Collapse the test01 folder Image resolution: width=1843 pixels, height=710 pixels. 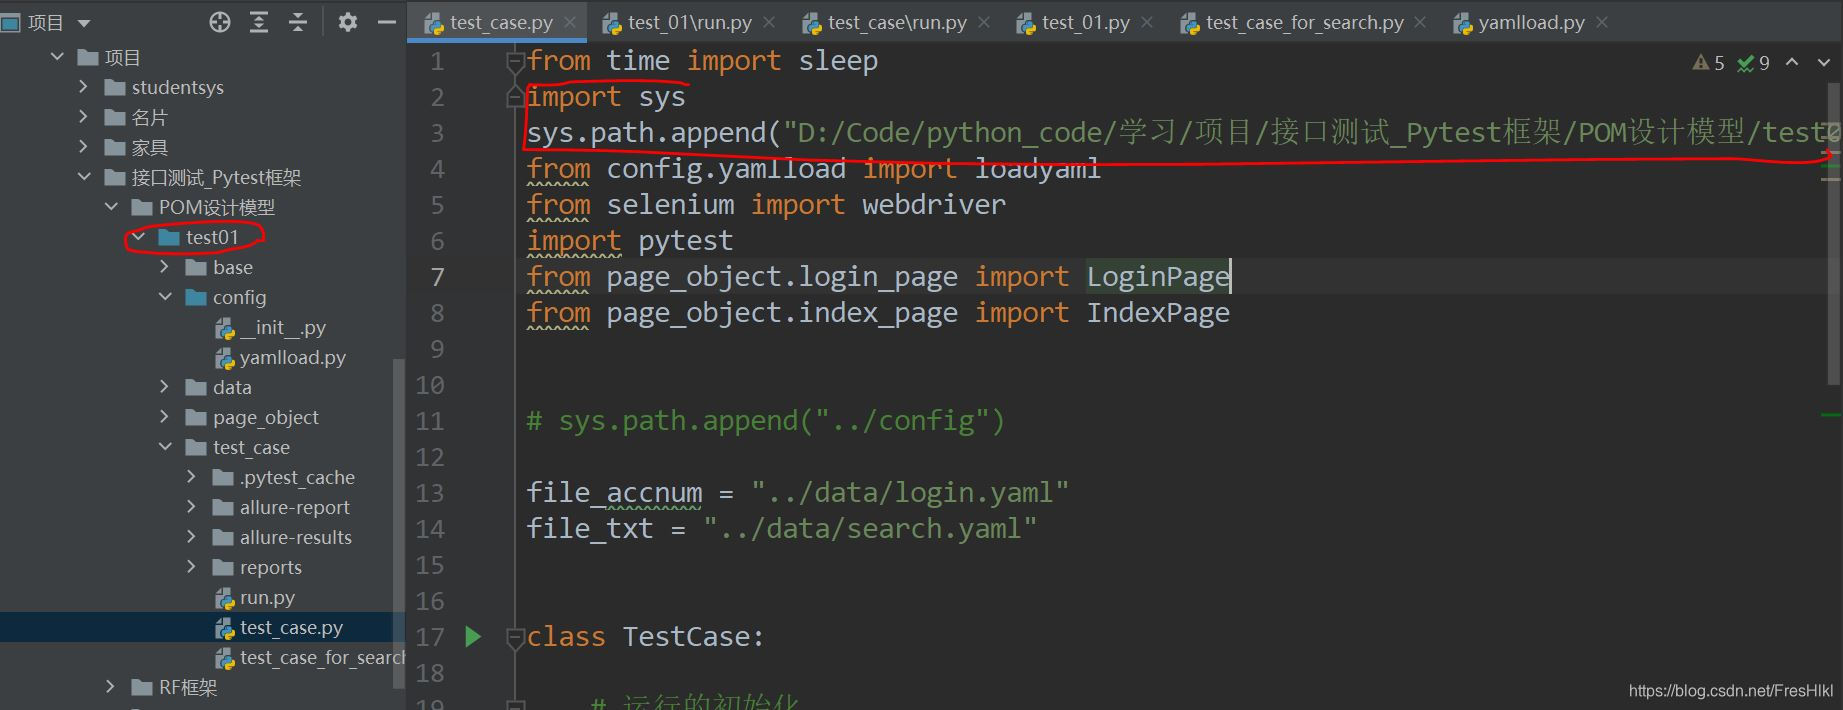click(x=138, y=237)
